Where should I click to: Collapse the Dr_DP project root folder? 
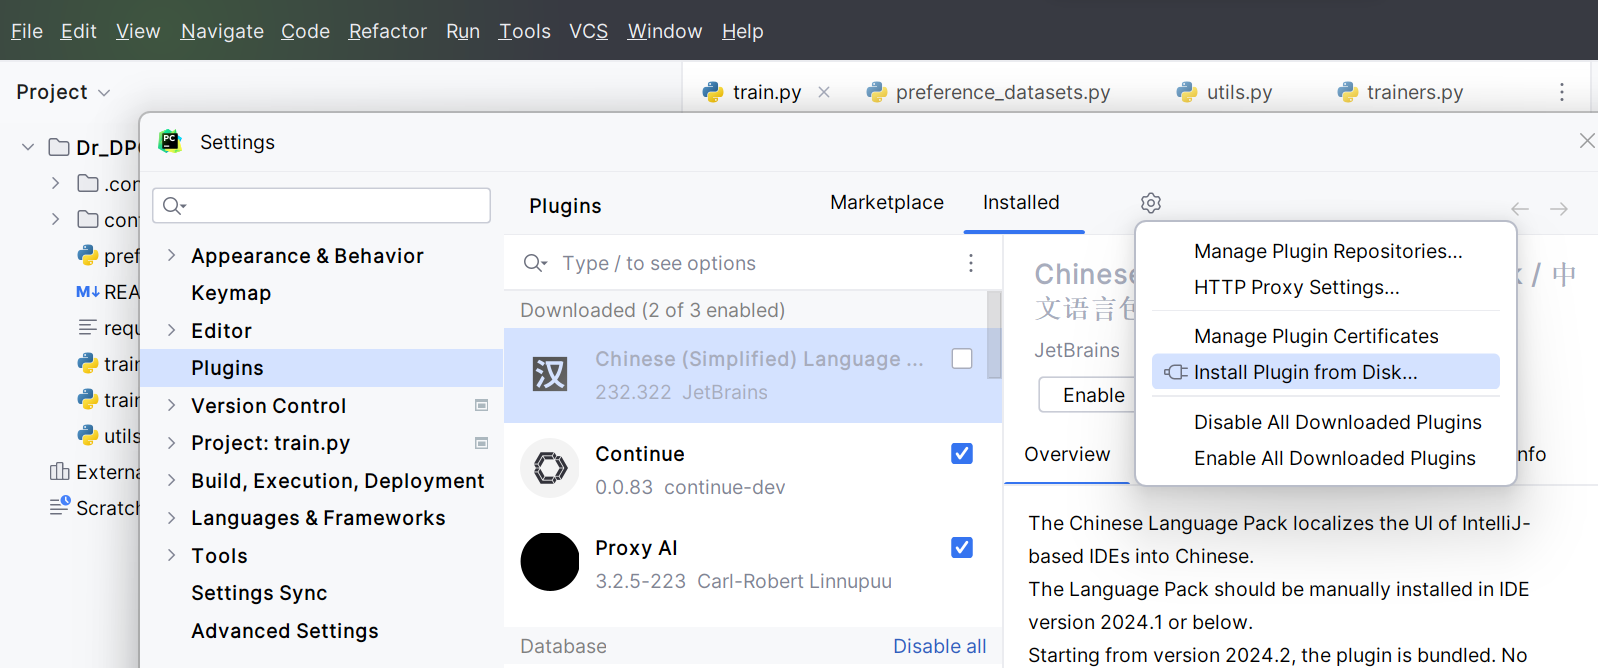point(28,148)
